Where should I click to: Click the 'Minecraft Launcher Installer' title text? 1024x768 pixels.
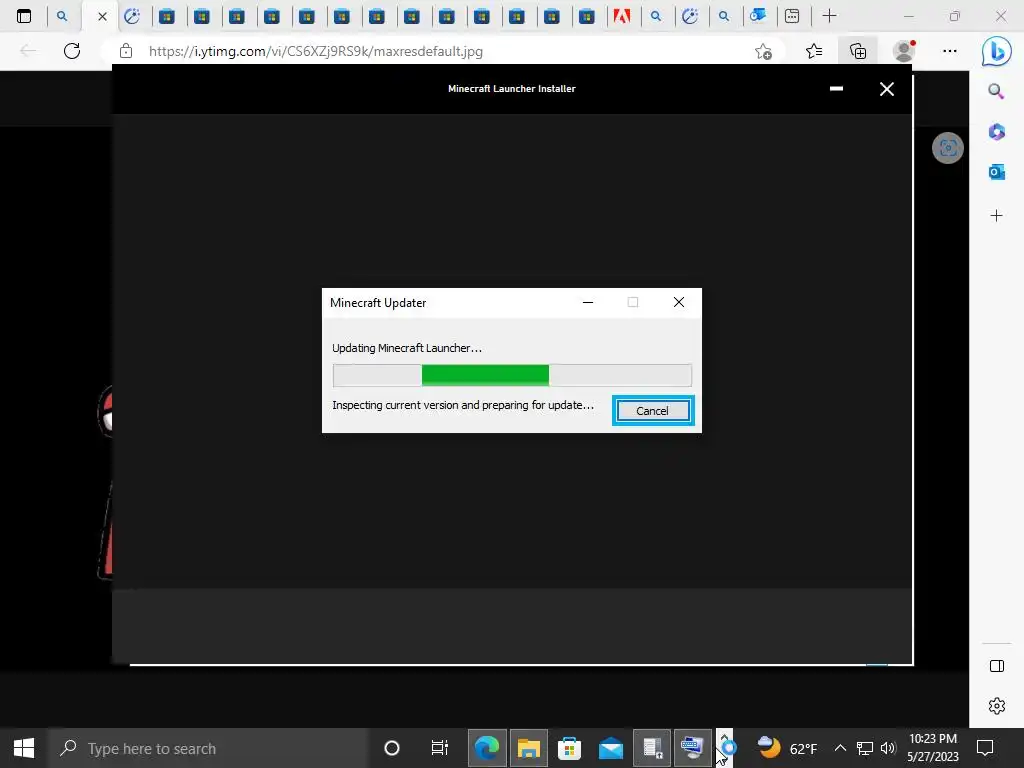(511, 89)
